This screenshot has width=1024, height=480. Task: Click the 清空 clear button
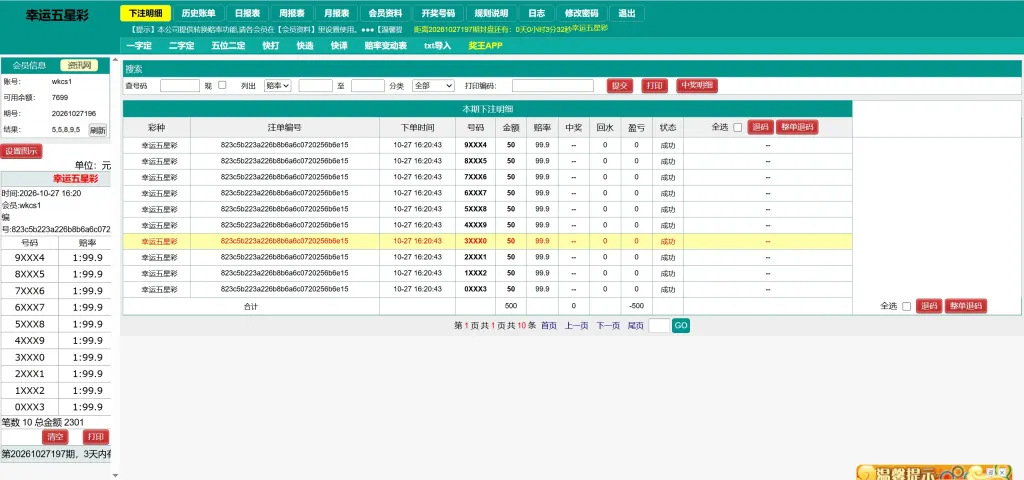55,437
